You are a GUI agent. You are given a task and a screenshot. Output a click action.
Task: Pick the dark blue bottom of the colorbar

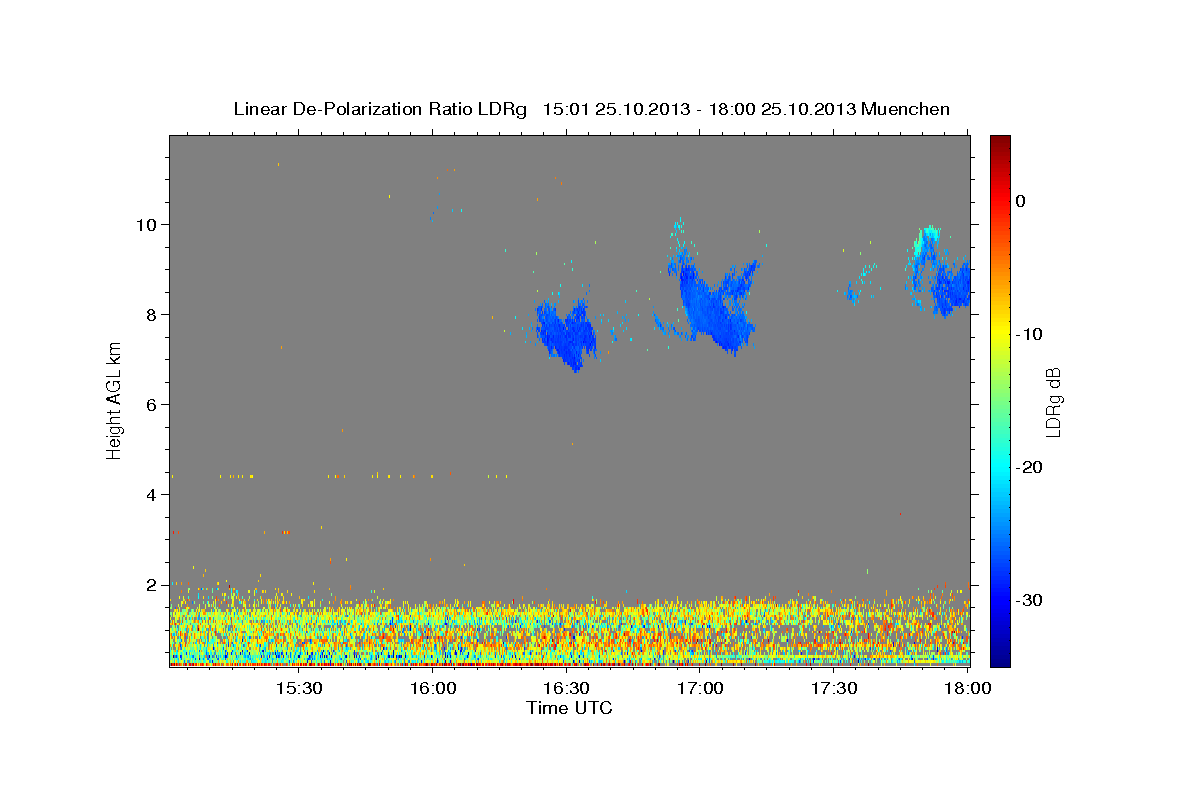coord(1000,658)
